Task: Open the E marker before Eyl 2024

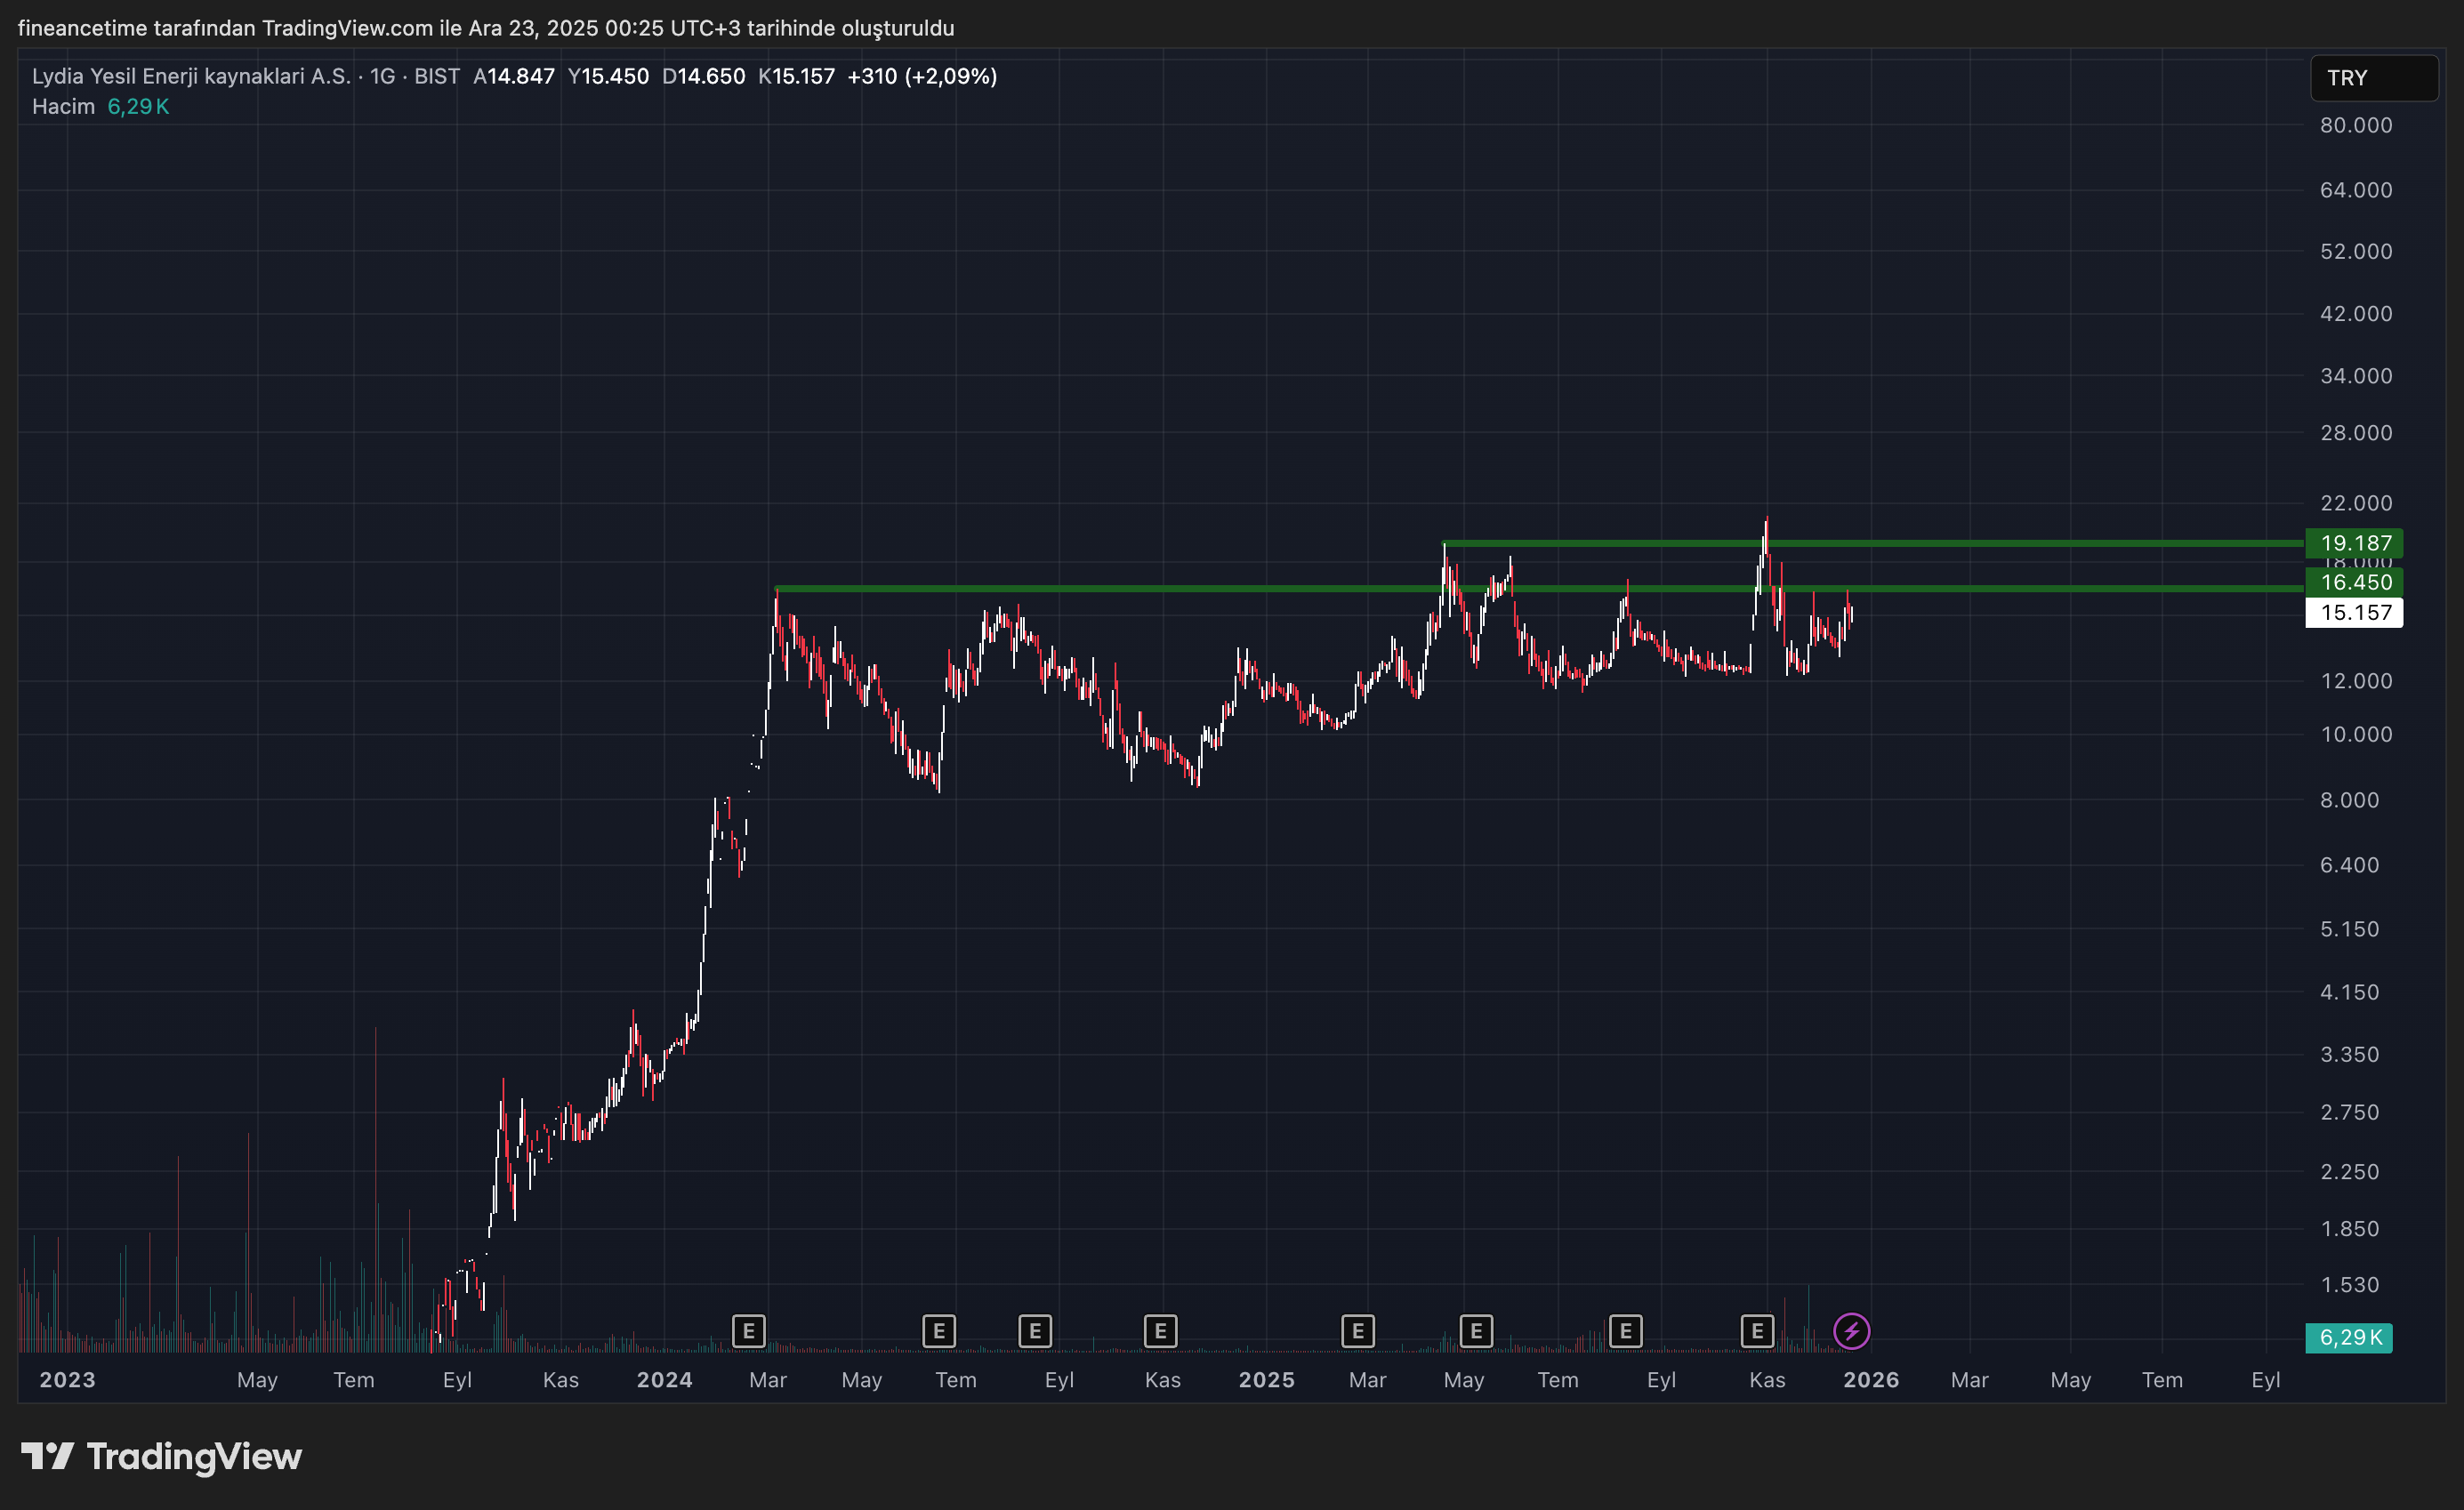Action: (1035, 1331)
